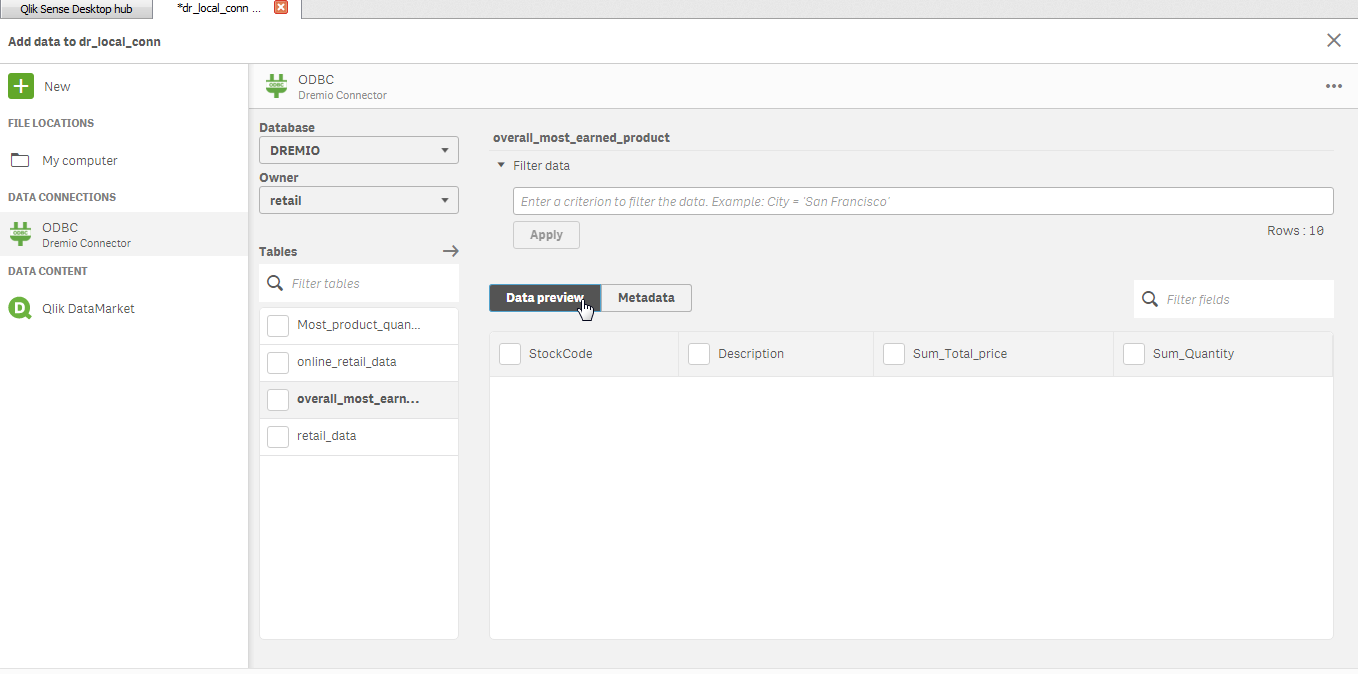The height and width of the screenshot is (674, 1358).
Task: Select the online_retail_data table name
Action: pyautogui.click(x=347, y=362)
